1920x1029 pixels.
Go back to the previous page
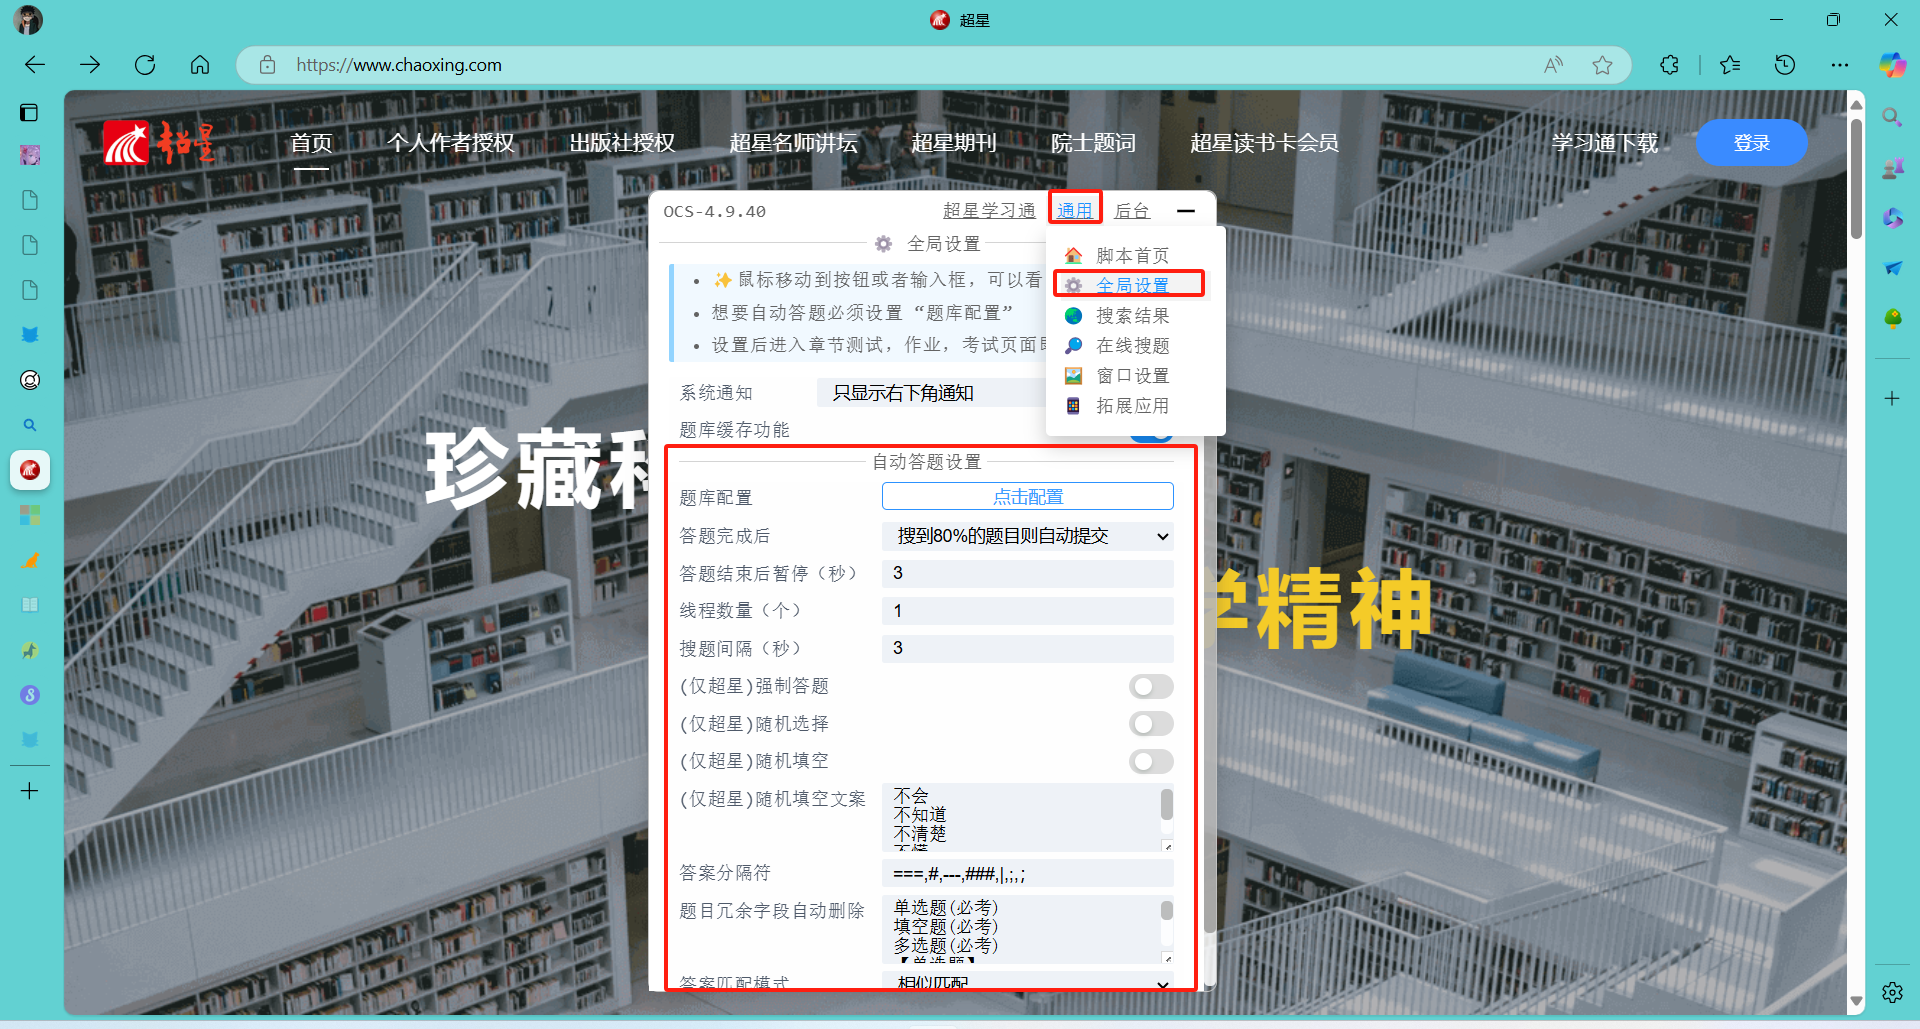coord(35,65)
